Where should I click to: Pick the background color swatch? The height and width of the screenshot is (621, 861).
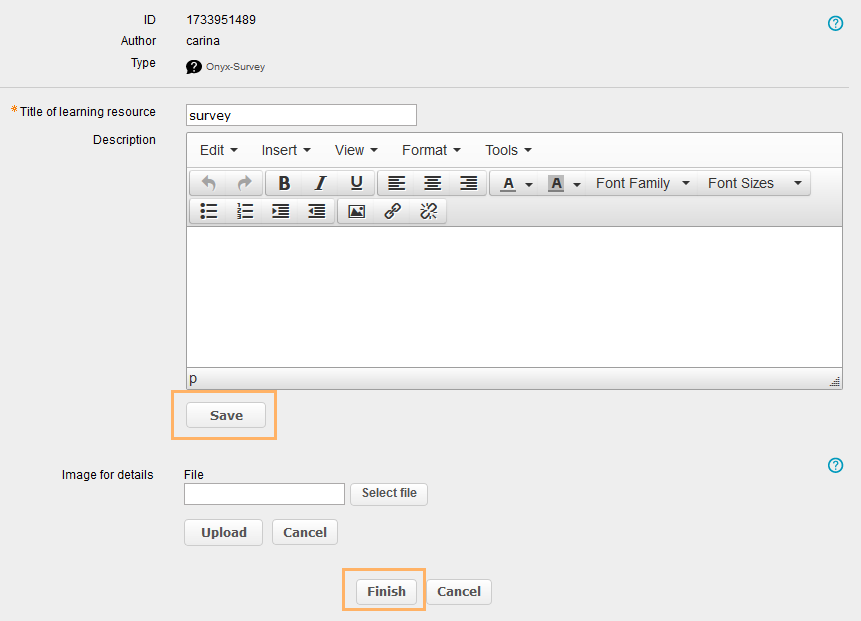(x=556, y=183)
